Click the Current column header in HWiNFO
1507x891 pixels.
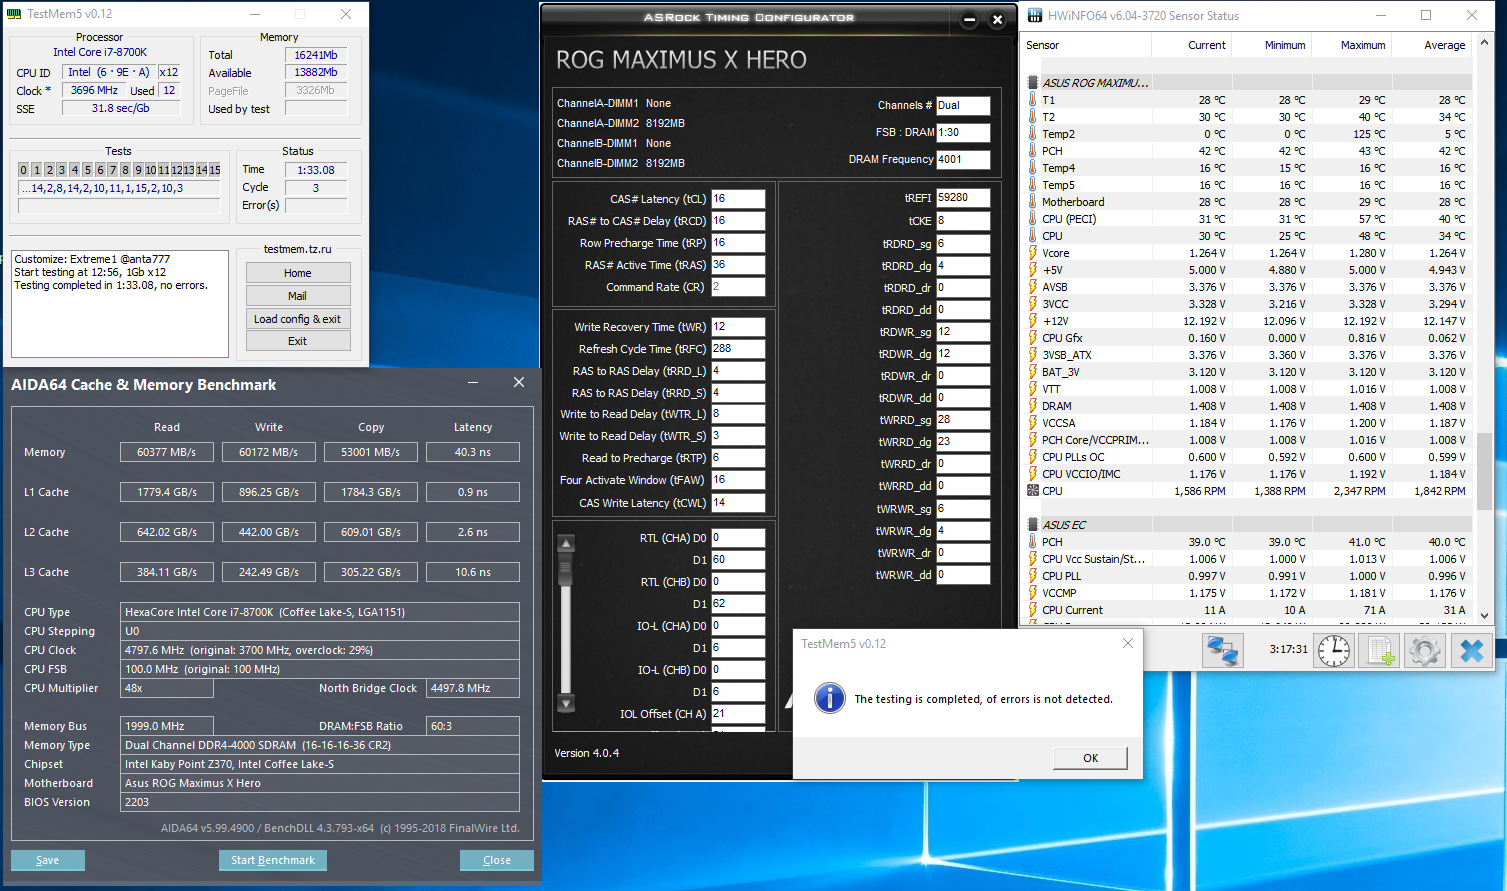pos(1191,45)
